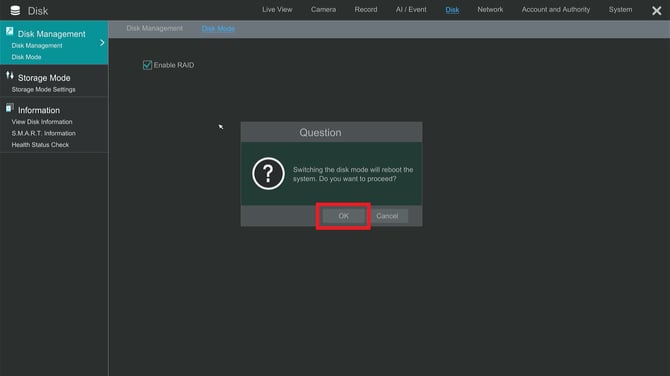This screenshot has height=376, width=670.
Task: Toggle the Enable RAID checkbox
Action: (147, 65)
